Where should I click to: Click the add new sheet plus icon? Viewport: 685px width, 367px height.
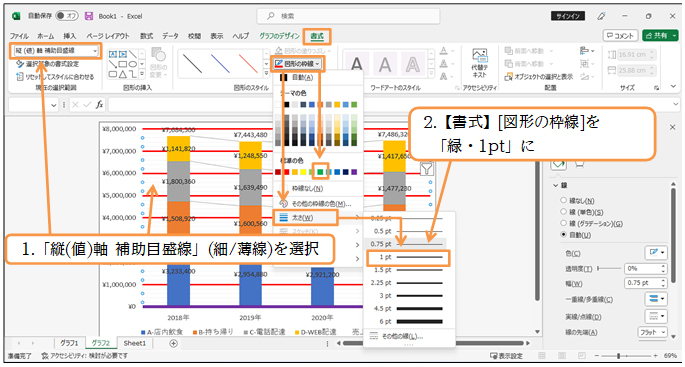(173, 343)
